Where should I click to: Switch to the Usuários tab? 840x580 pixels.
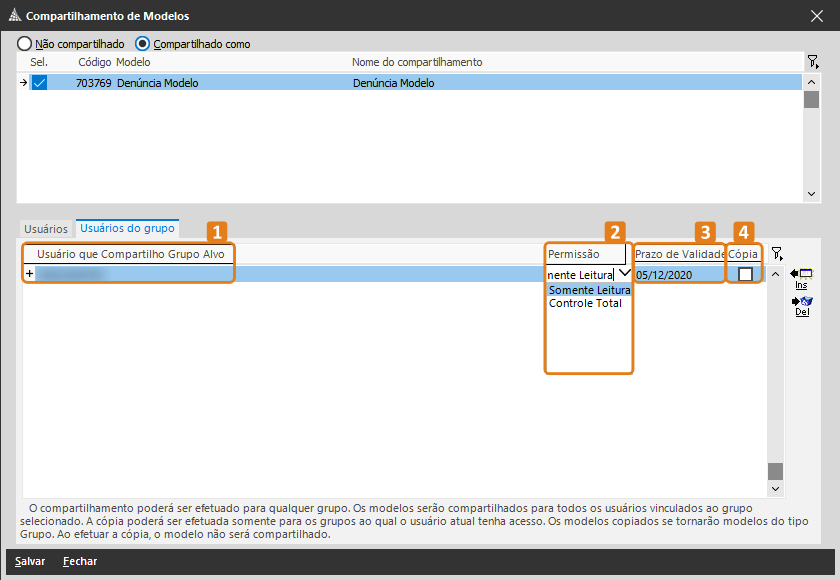(46, 229)
